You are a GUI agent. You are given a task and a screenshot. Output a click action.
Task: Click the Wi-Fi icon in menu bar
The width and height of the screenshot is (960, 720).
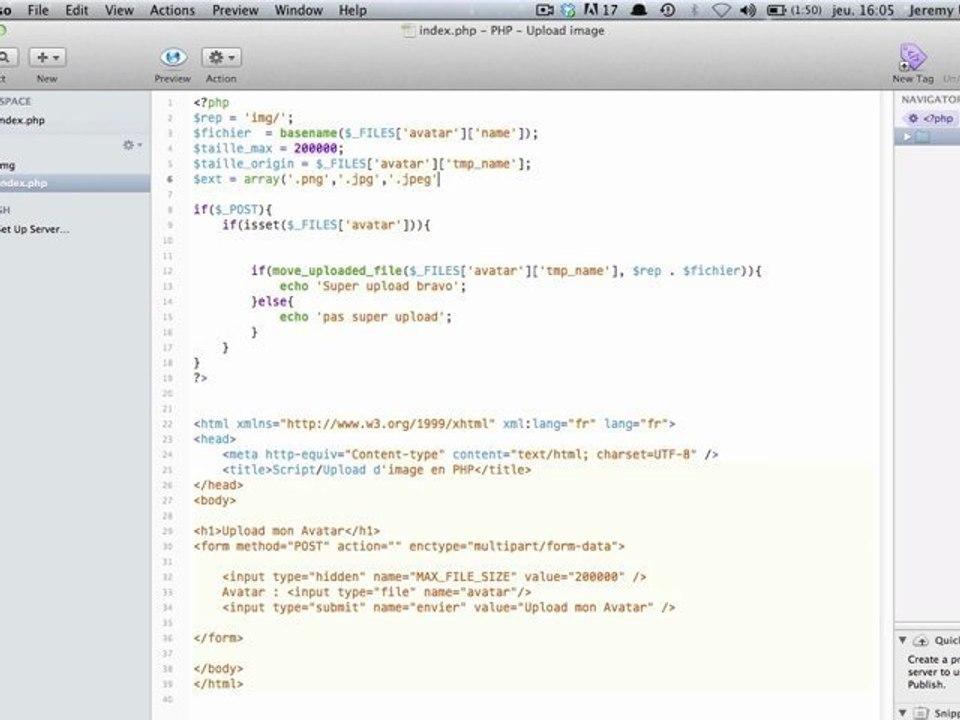point(721,10)
